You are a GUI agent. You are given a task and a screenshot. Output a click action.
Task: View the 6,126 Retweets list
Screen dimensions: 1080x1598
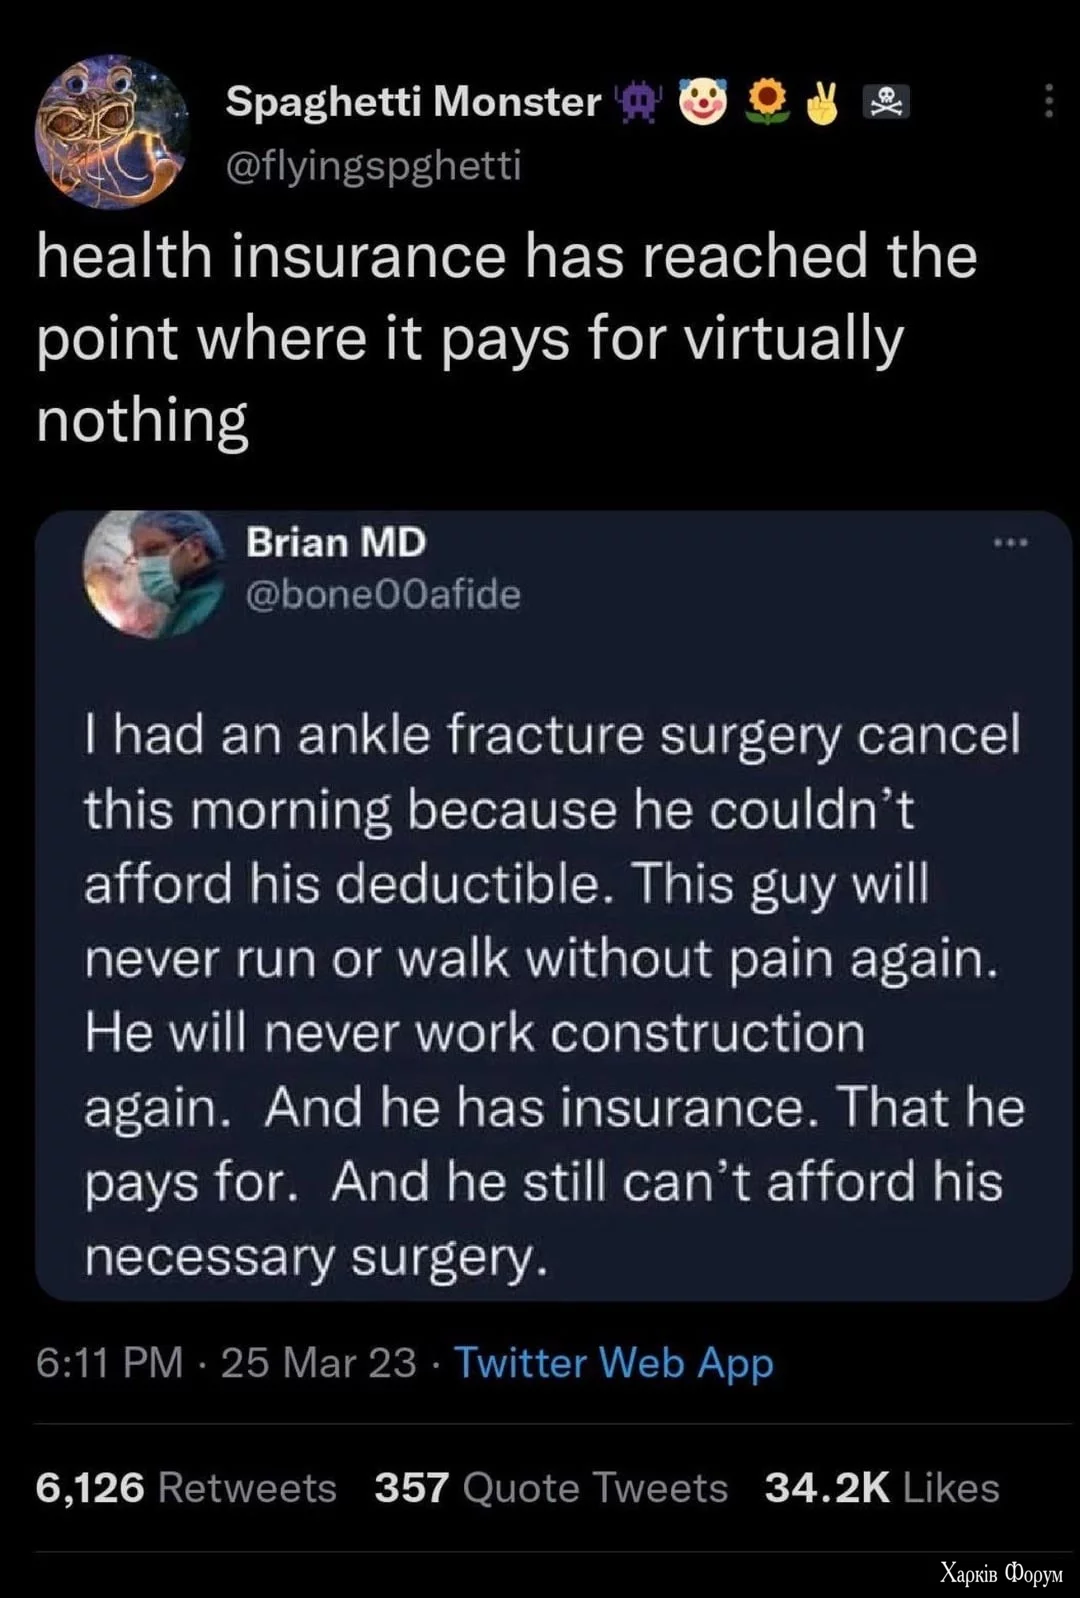coord(186,1488)
